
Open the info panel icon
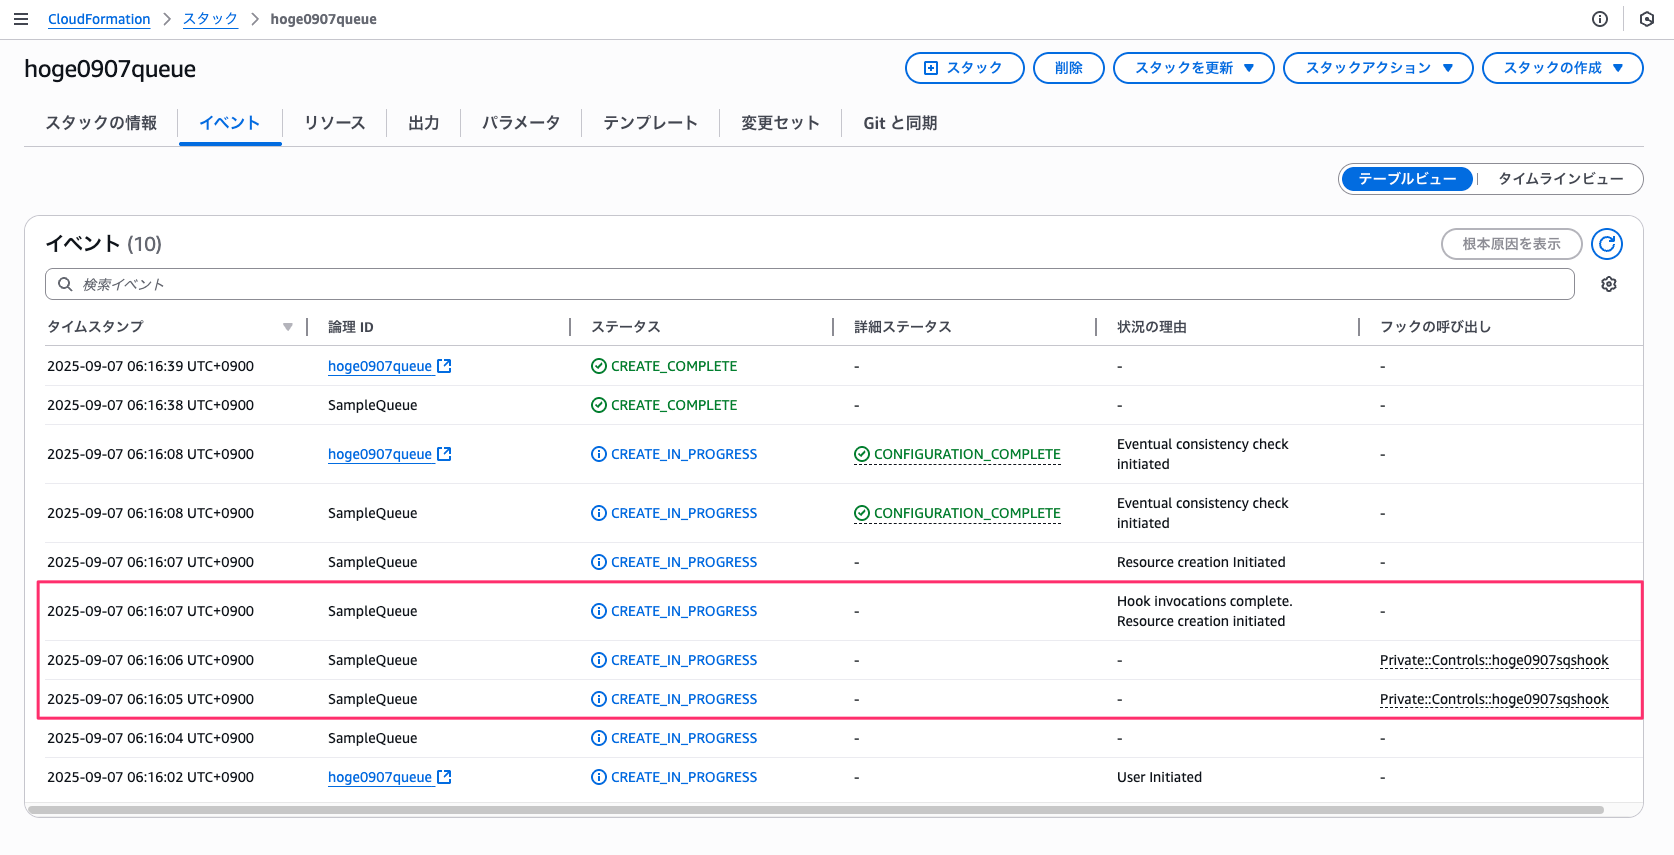(1600, 19)
